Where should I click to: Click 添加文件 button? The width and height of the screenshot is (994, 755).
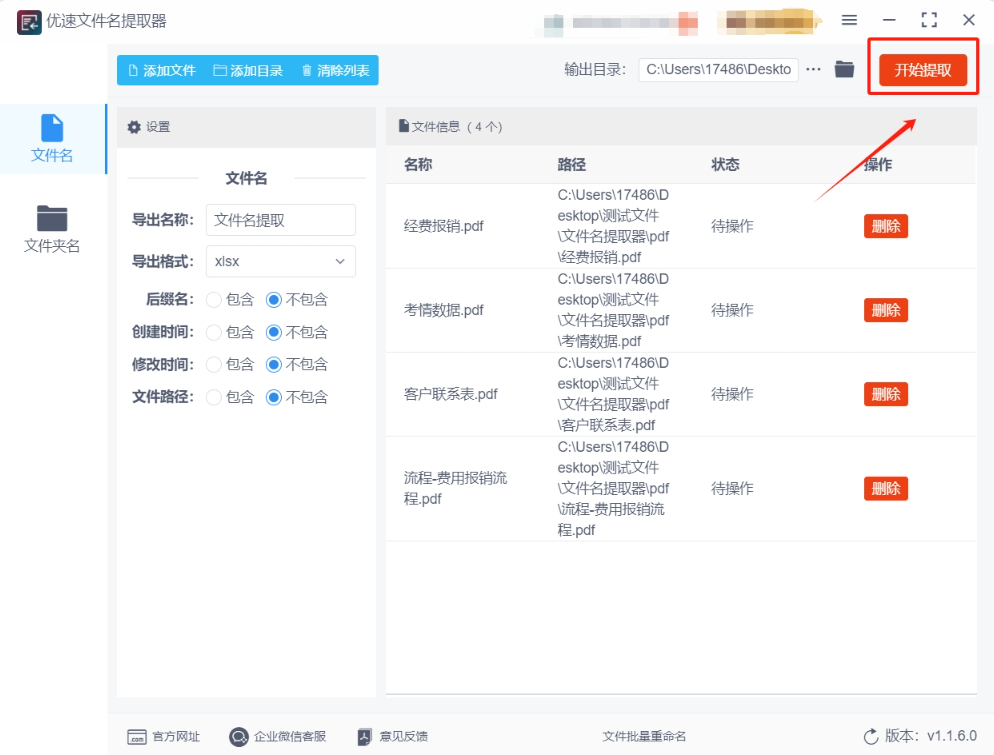pyautogui.click(x=162, y=70)
